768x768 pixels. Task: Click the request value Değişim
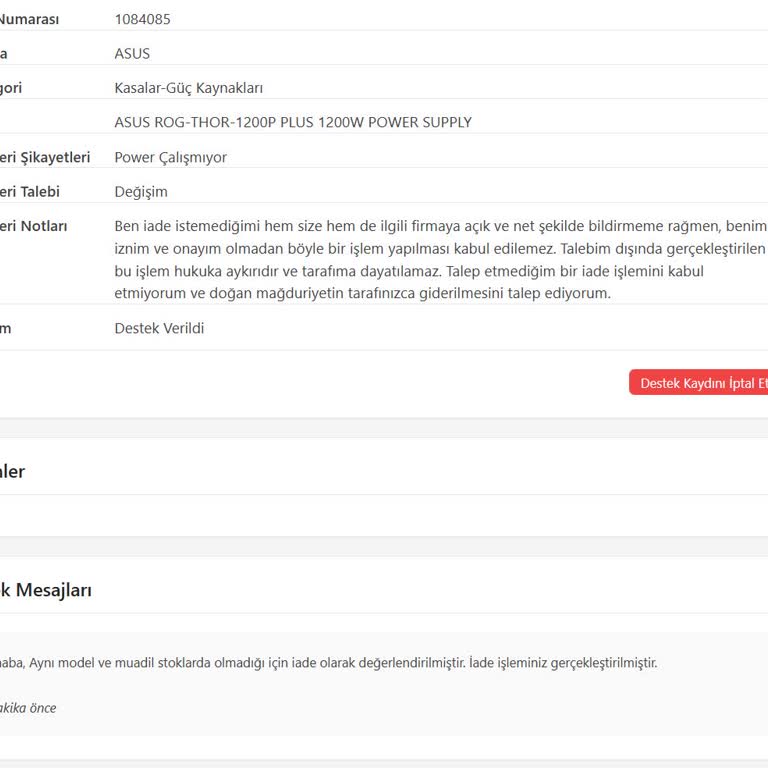[141, 192]
